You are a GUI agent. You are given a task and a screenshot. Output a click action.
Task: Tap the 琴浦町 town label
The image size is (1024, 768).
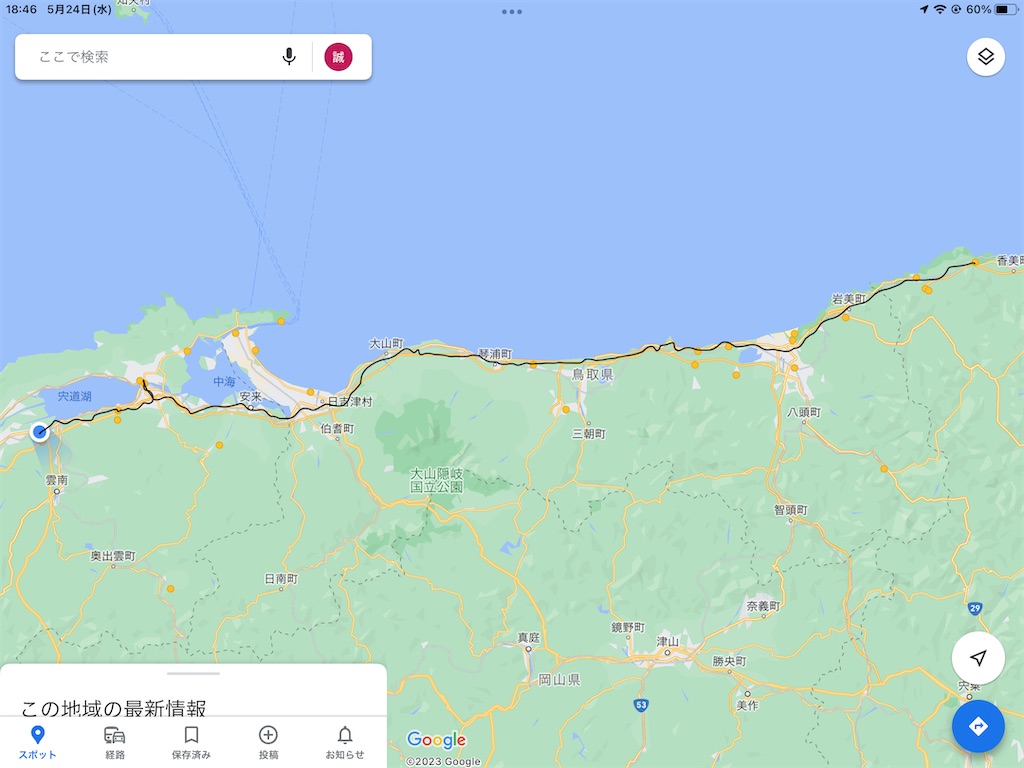click(x=496, y=354)
